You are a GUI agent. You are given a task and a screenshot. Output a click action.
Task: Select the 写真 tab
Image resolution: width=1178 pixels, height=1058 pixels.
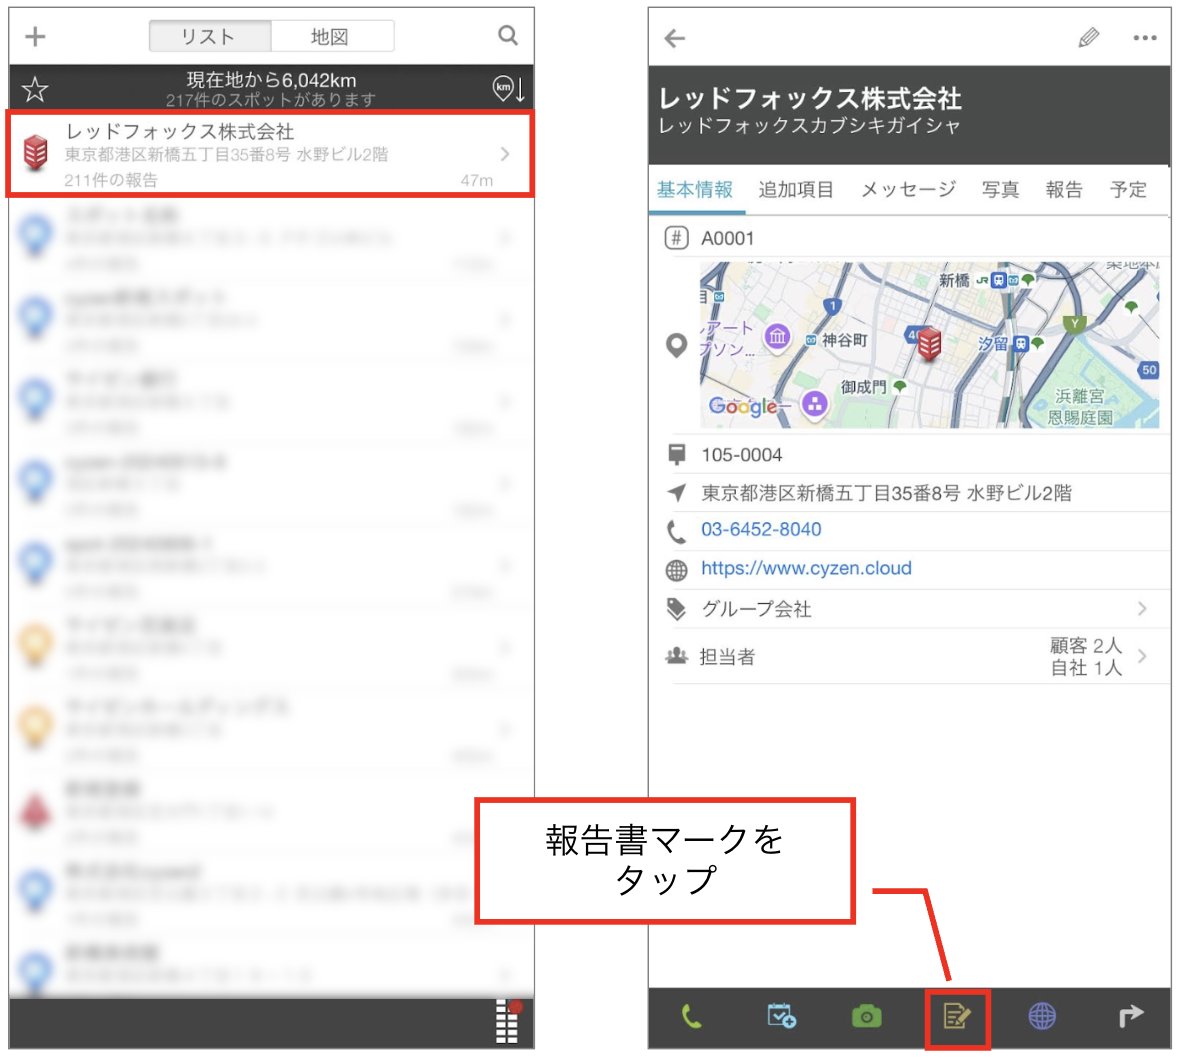(1001, 189)
